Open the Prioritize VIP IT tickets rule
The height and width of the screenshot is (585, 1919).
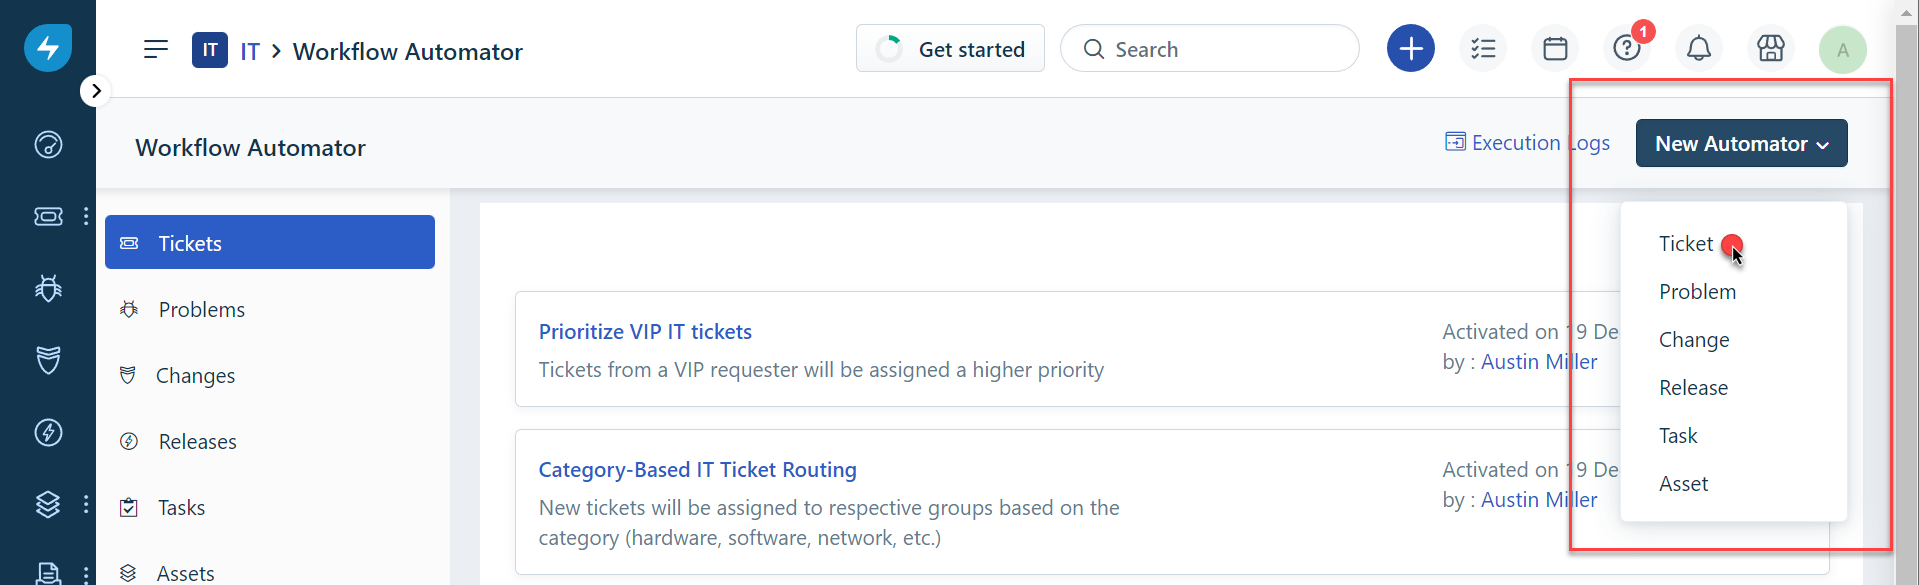coord(645,332)
